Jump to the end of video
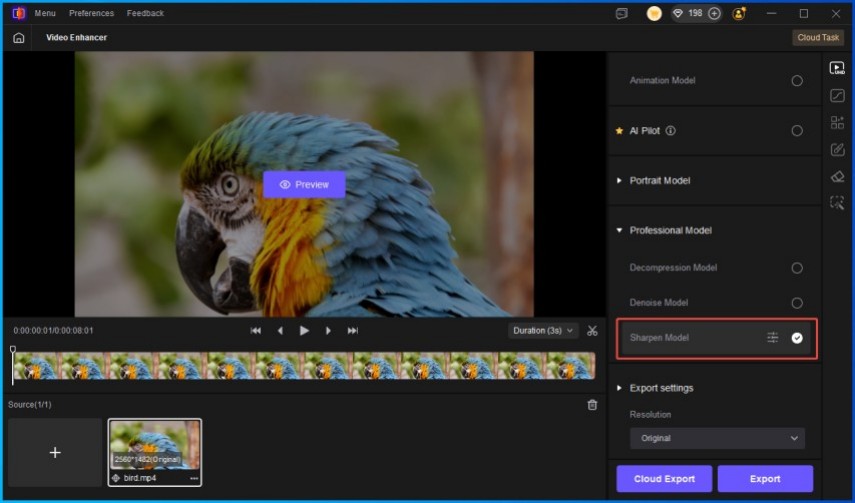This screenshot has height=503, width=855. [x=353, y=331]
